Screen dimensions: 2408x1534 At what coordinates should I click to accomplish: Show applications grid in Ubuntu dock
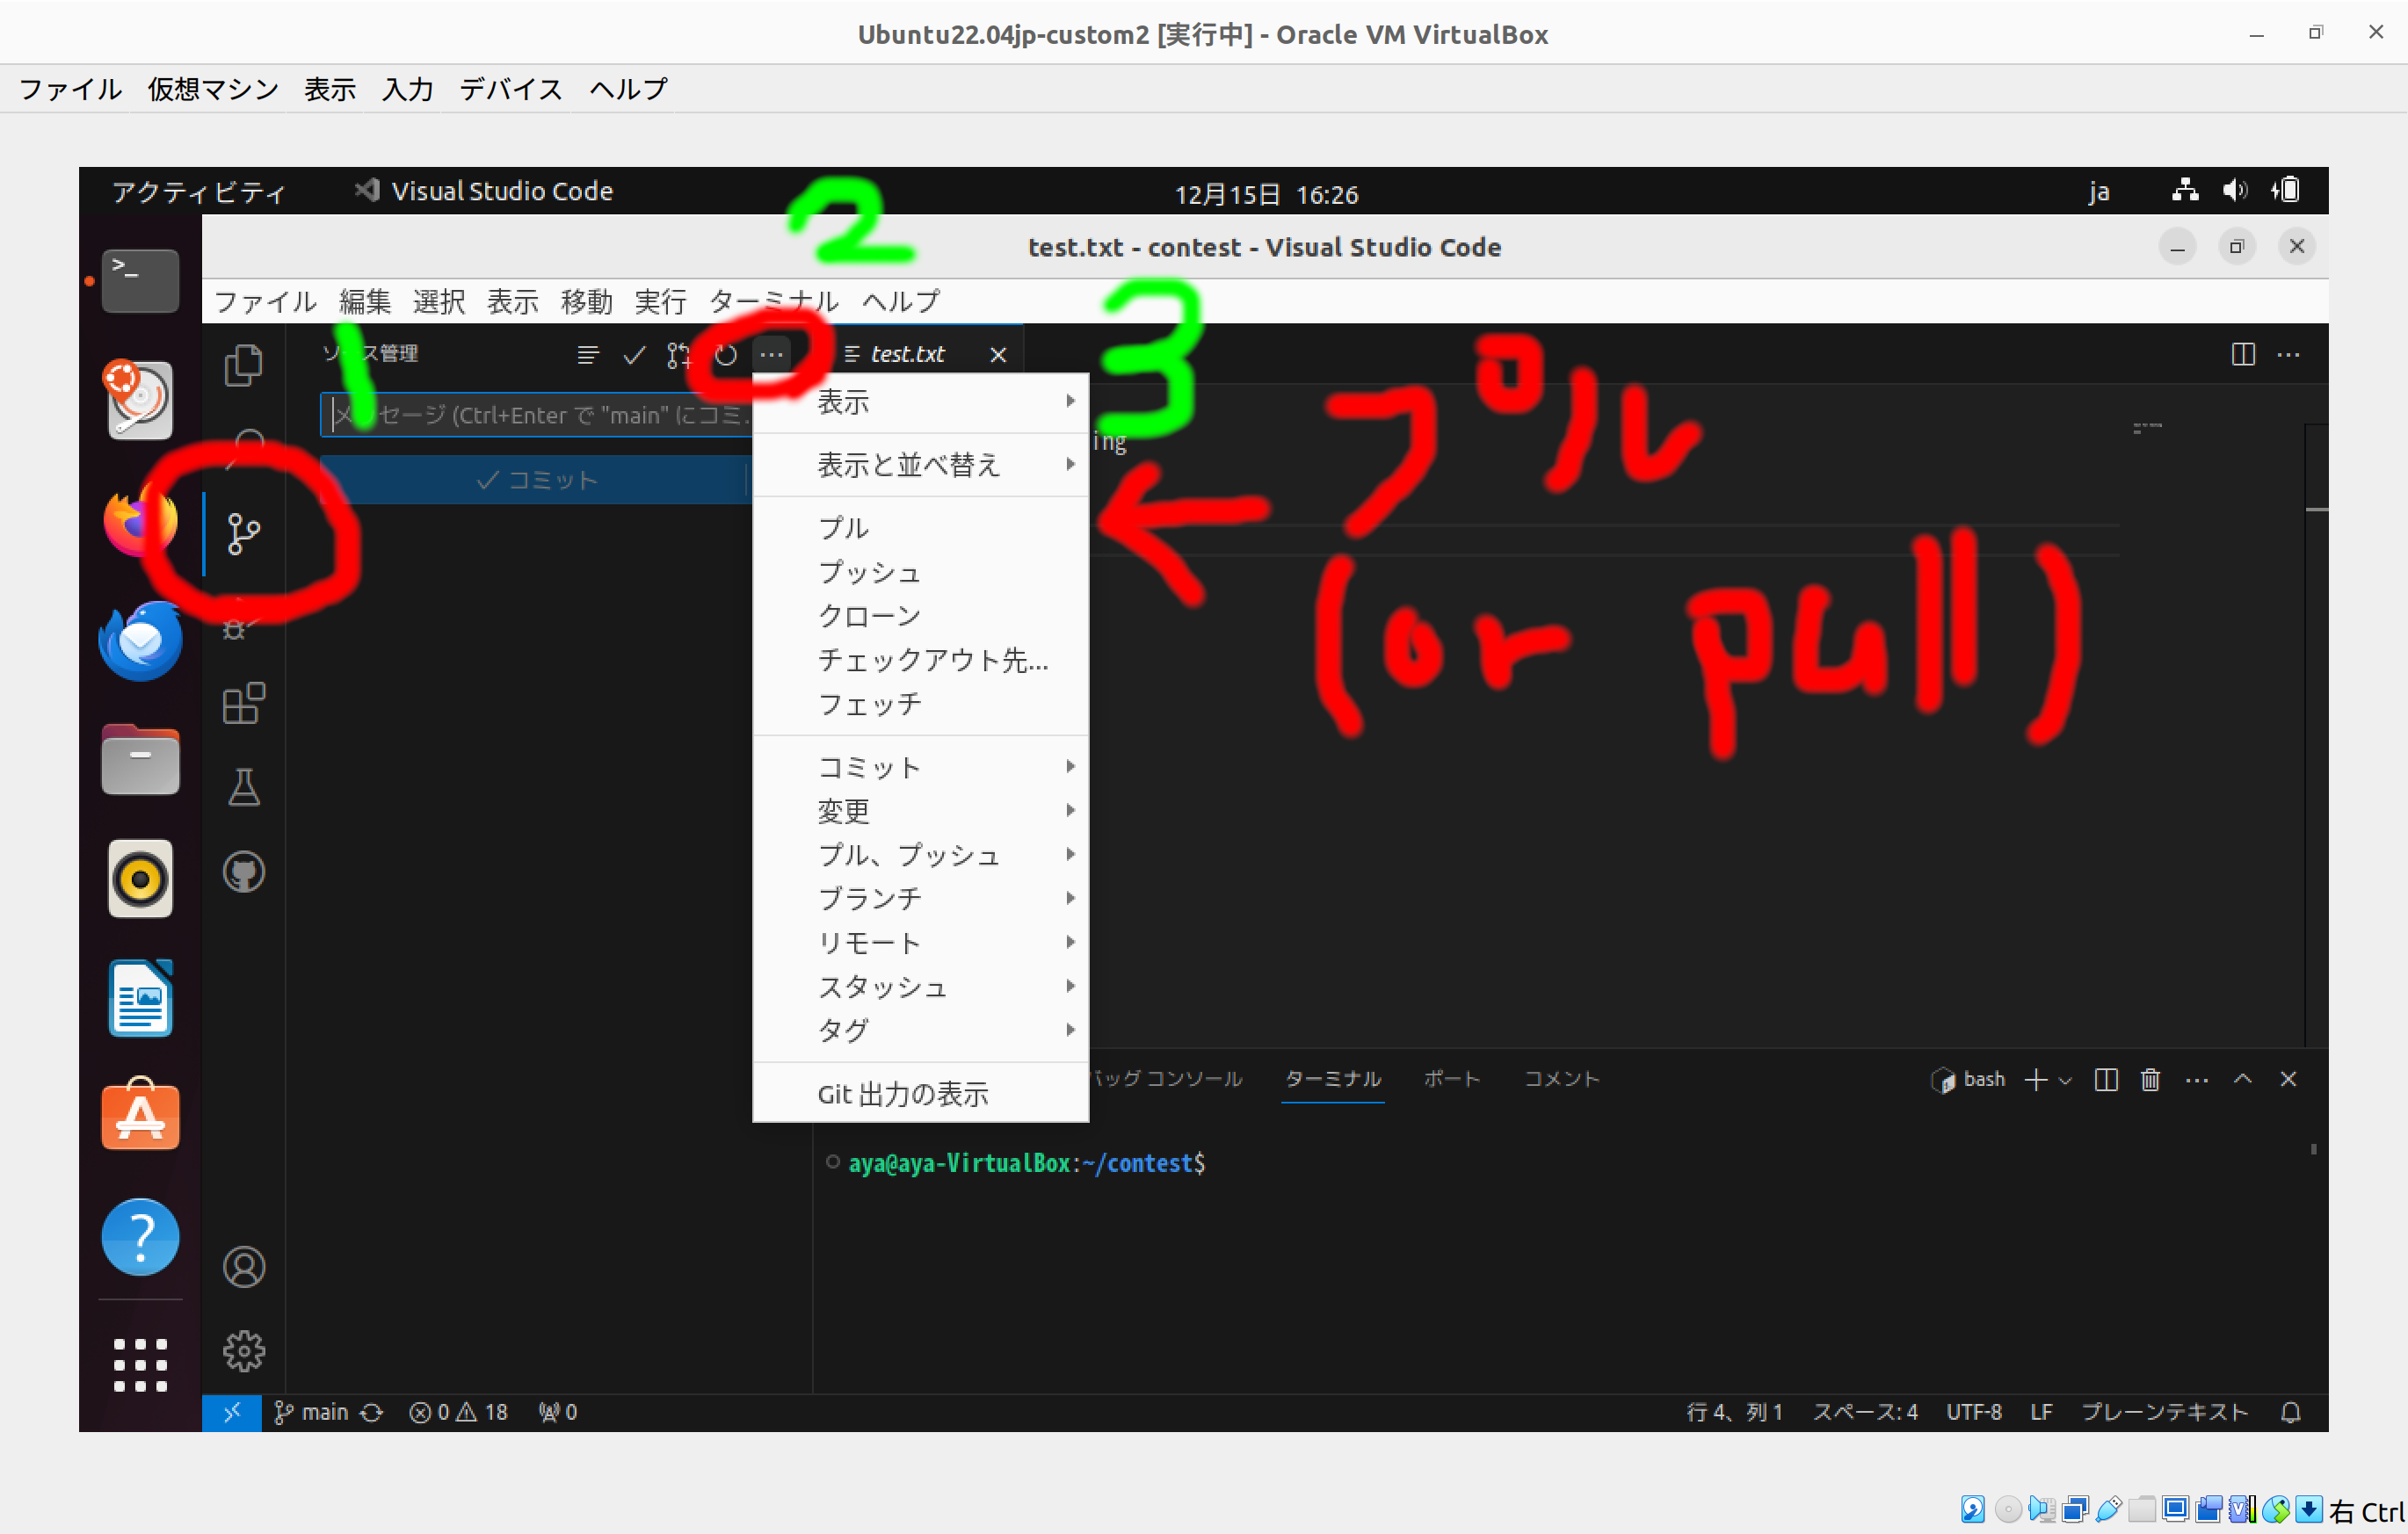(x=140, y=1364)
